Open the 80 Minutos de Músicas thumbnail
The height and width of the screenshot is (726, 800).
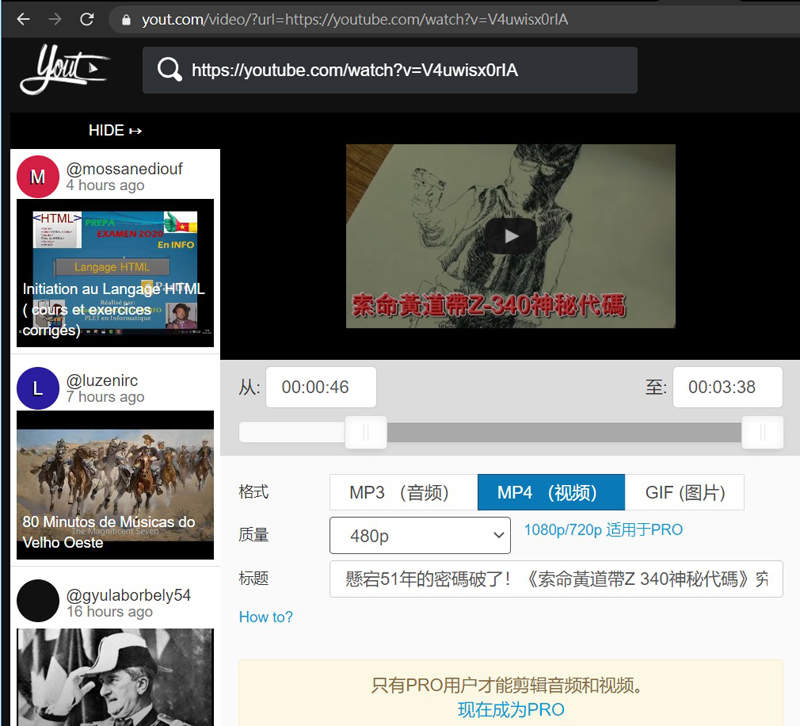[115, 485]
